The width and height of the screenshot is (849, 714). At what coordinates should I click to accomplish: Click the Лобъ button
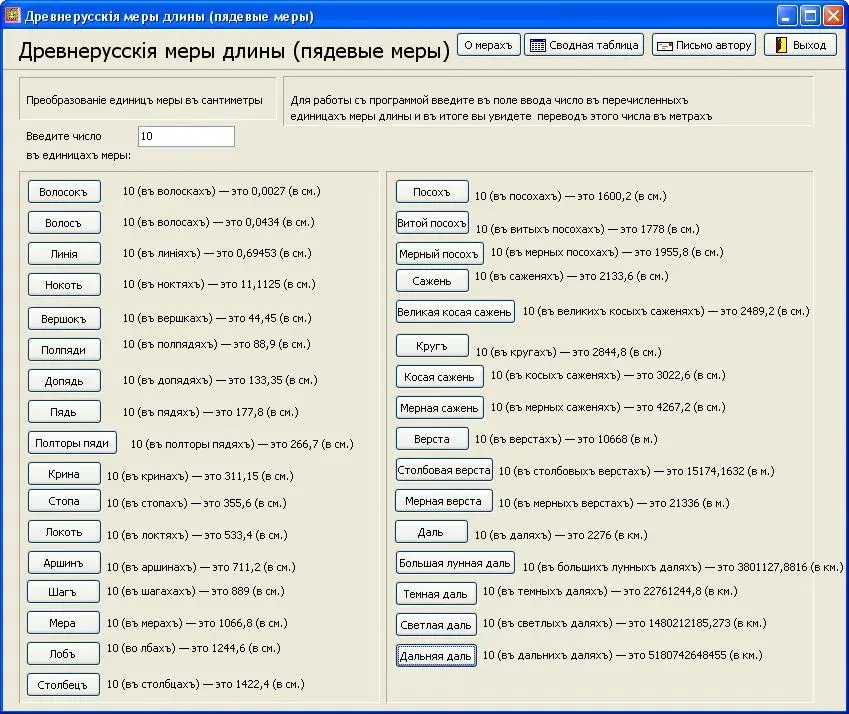pos(63,653)
